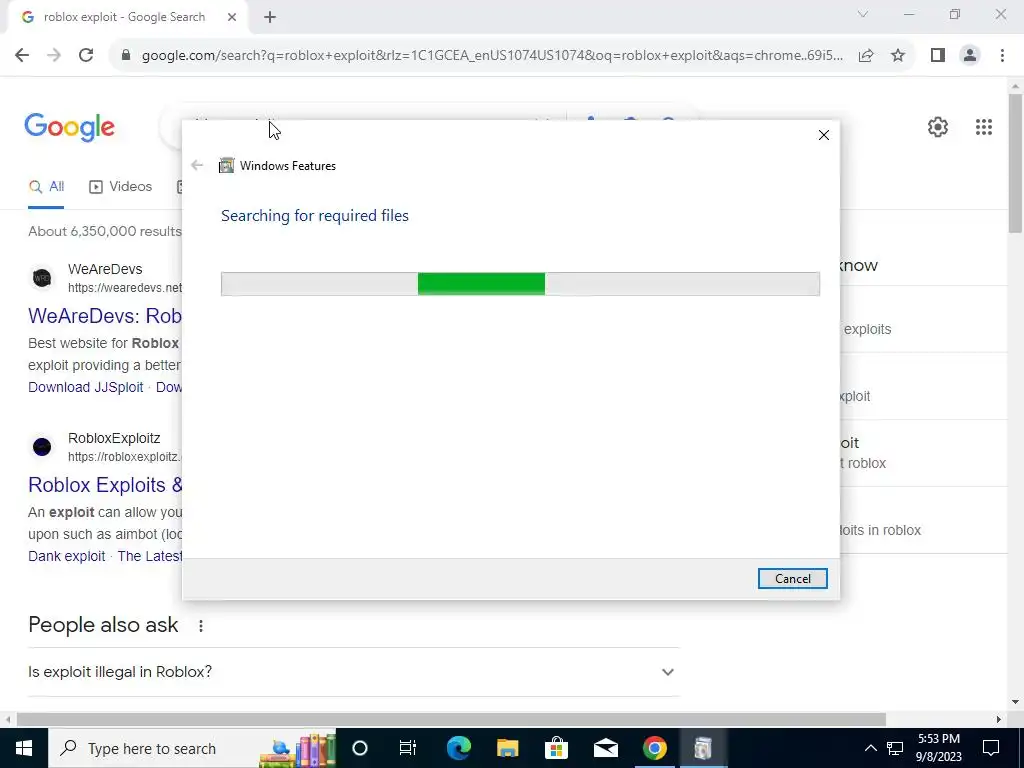The image size is (1024, 768).
Task: Go back in Chrome browser
Action: tap(22, 55)
